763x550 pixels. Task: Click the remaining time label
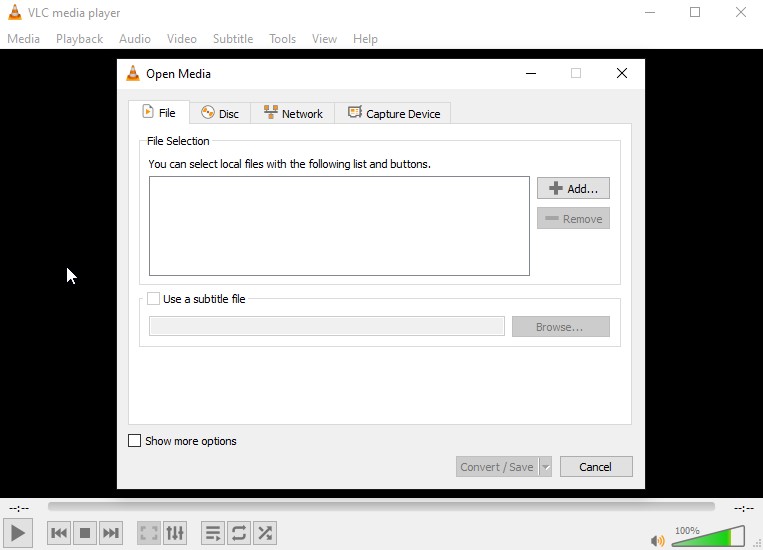click(744, 508)
